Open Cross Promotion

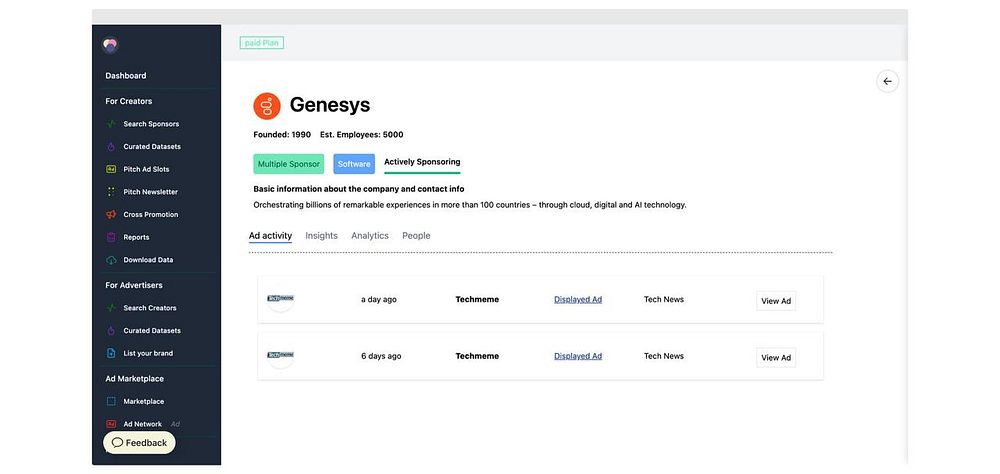click(x=151, y=214)
